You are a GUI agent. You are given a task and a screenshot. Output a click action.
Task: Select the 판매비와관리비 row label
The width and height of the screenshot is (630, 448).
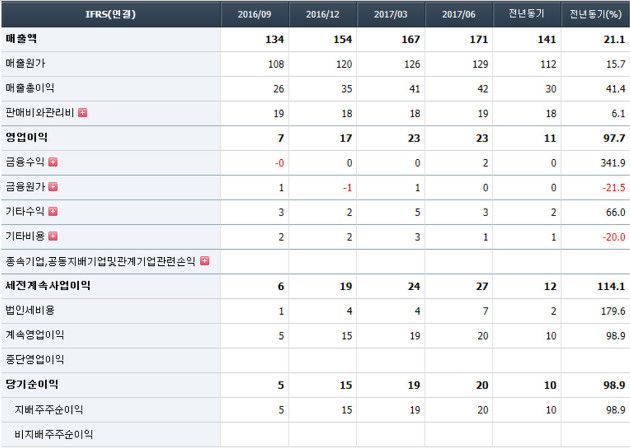40,113
